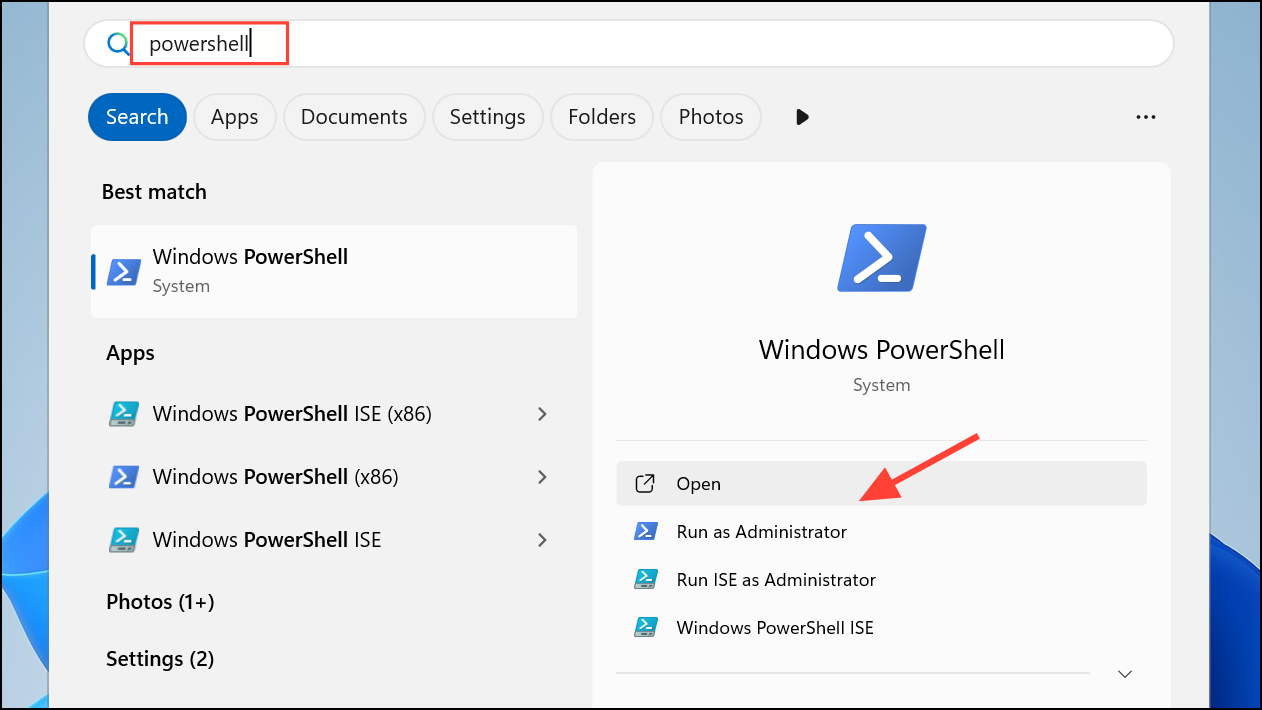Expand Windows PowerShell ISE (x86) chevron

542,414
